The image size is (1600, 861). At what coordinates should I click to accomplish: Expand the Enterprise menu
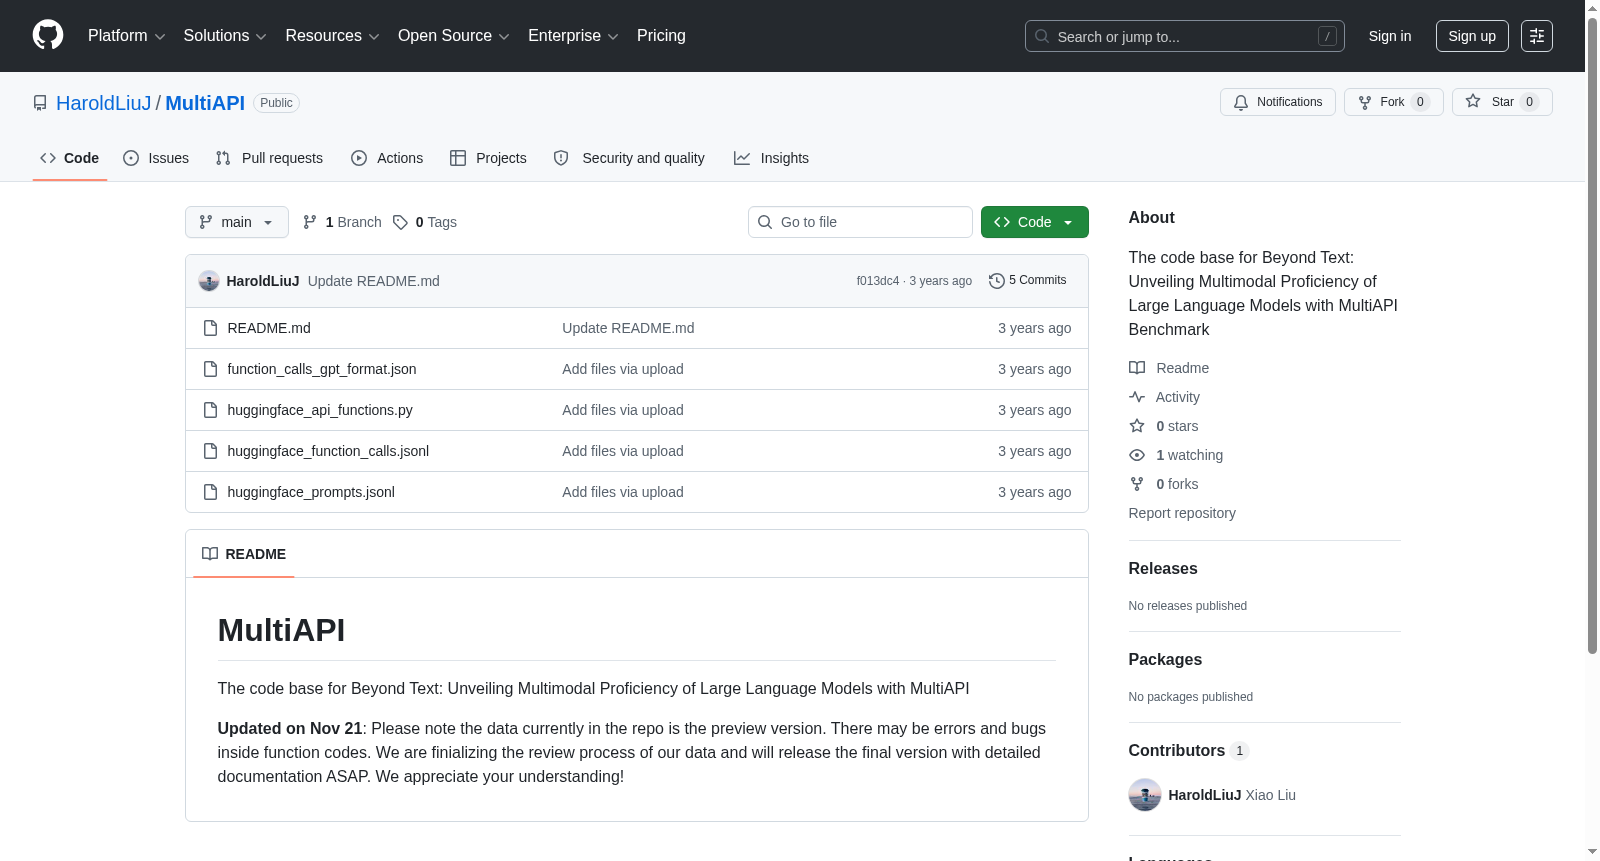click(x=573, y=36)
